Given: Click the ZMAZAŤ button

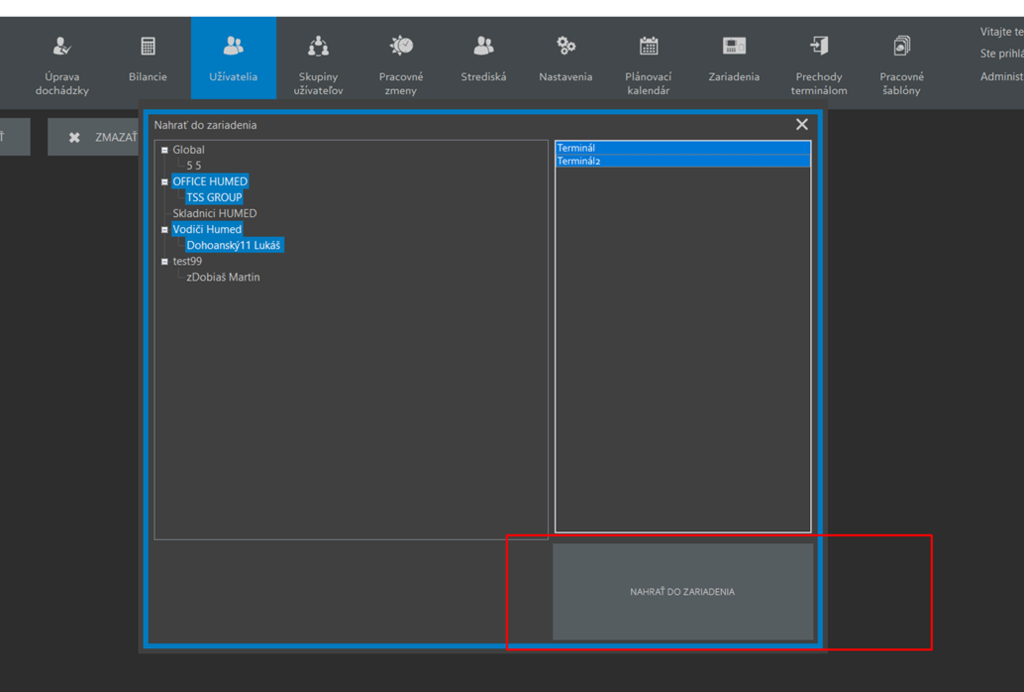Looking at the screenshot, I should 100,137.
